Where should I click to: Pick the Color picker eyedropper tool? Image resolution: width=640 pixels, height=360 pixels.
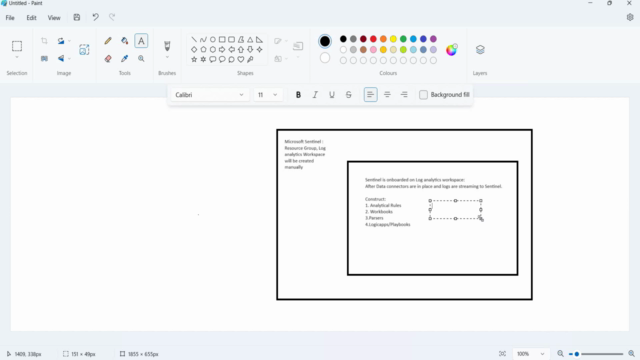click(x=124, y=58)
